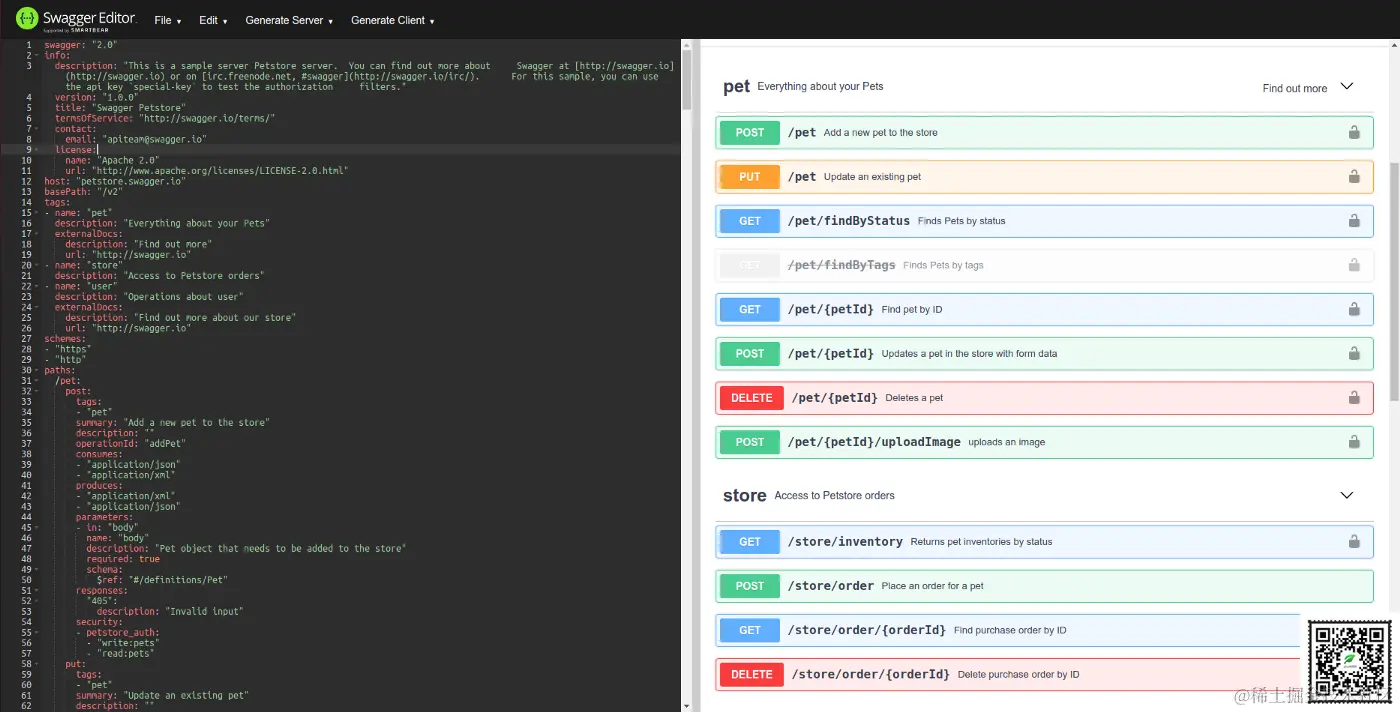Click the $ref: "#/definitions/Pet" line
This screenshot has width=1400, height=712.
coord(162,579)
